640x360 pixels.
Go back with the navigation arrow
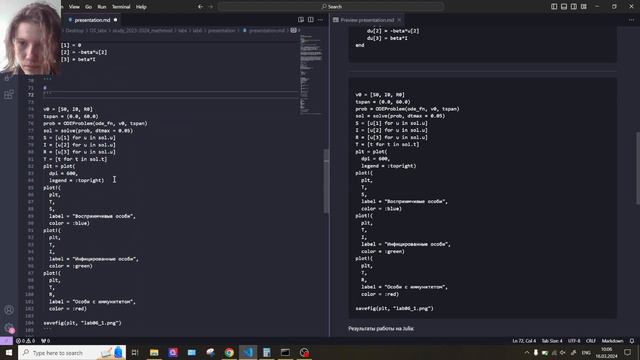coord(200,7)
